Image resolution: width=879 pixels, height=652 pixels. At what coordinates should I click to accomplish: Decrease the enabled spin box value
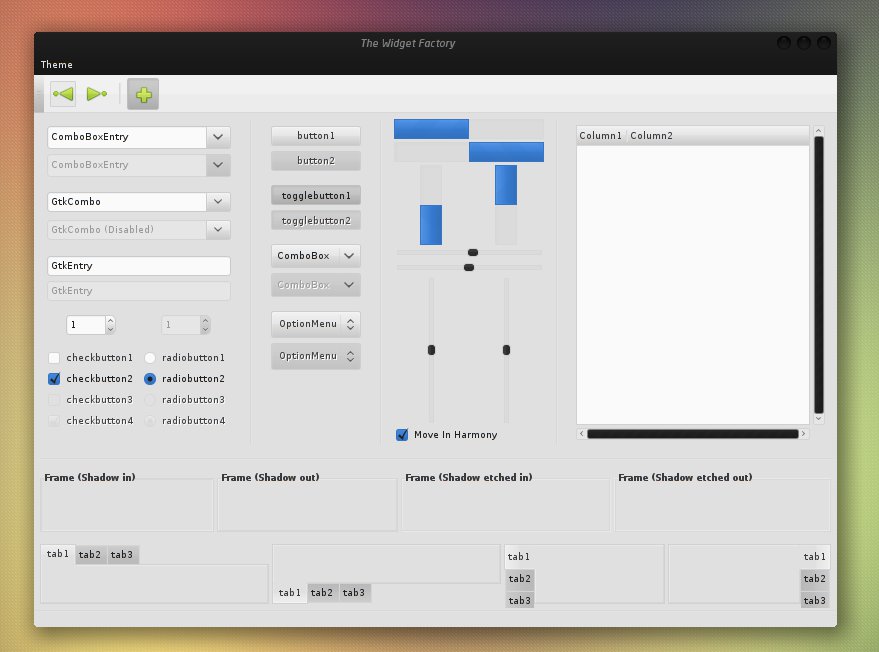110,329
